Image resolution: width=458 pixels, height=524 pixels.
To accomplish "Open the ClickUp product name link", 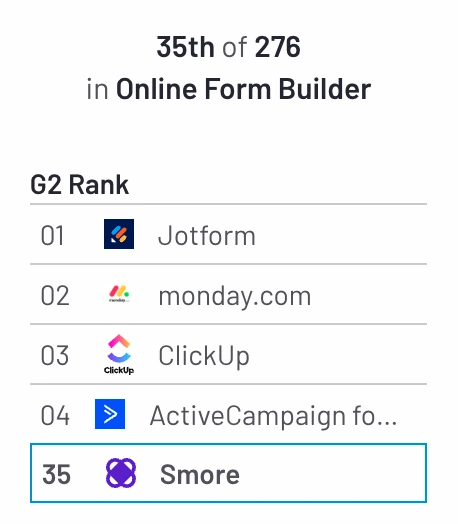I will (x=204, y=356).
